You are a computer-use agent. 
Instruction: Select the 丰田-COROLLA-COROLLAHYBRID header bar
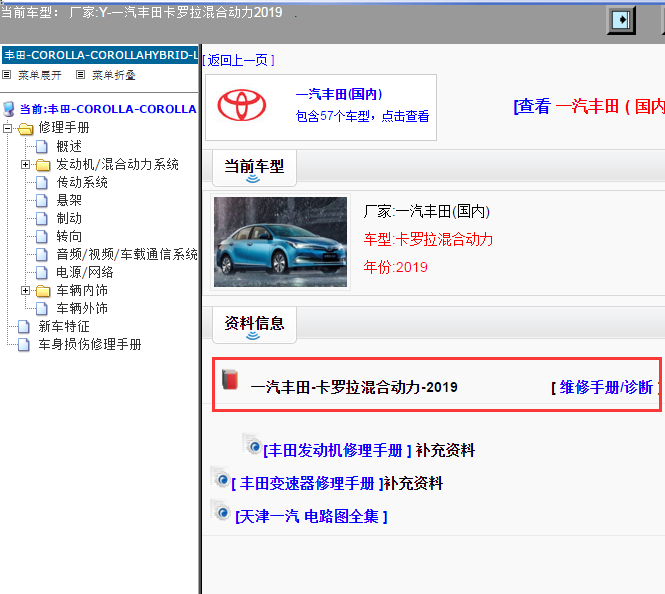[100, 55]
